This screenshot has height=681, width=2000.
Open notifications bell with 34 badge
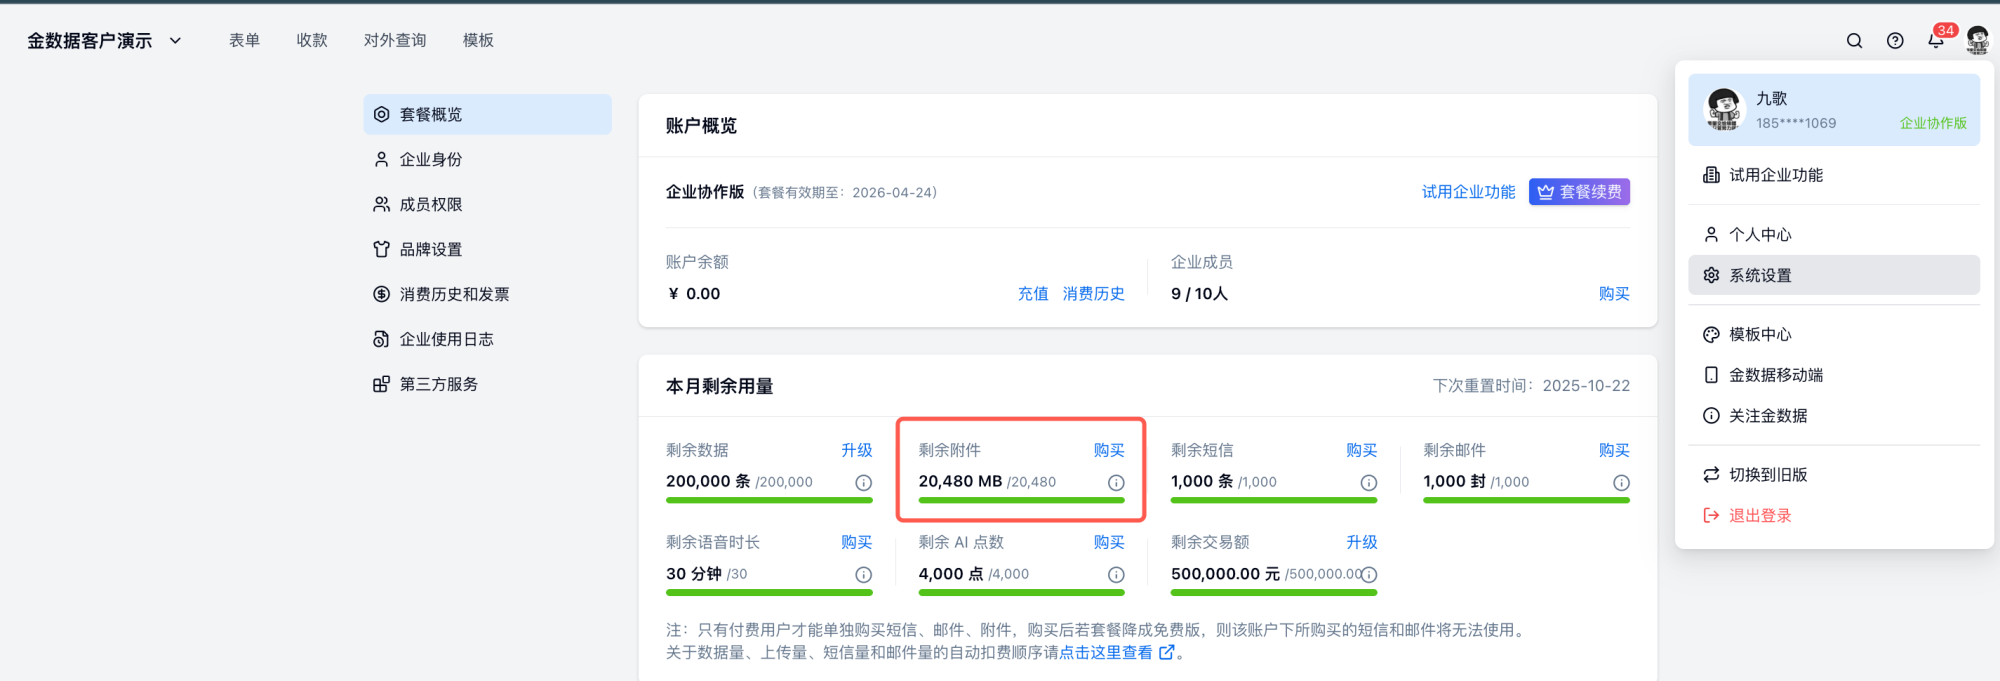click(1936, 41)
